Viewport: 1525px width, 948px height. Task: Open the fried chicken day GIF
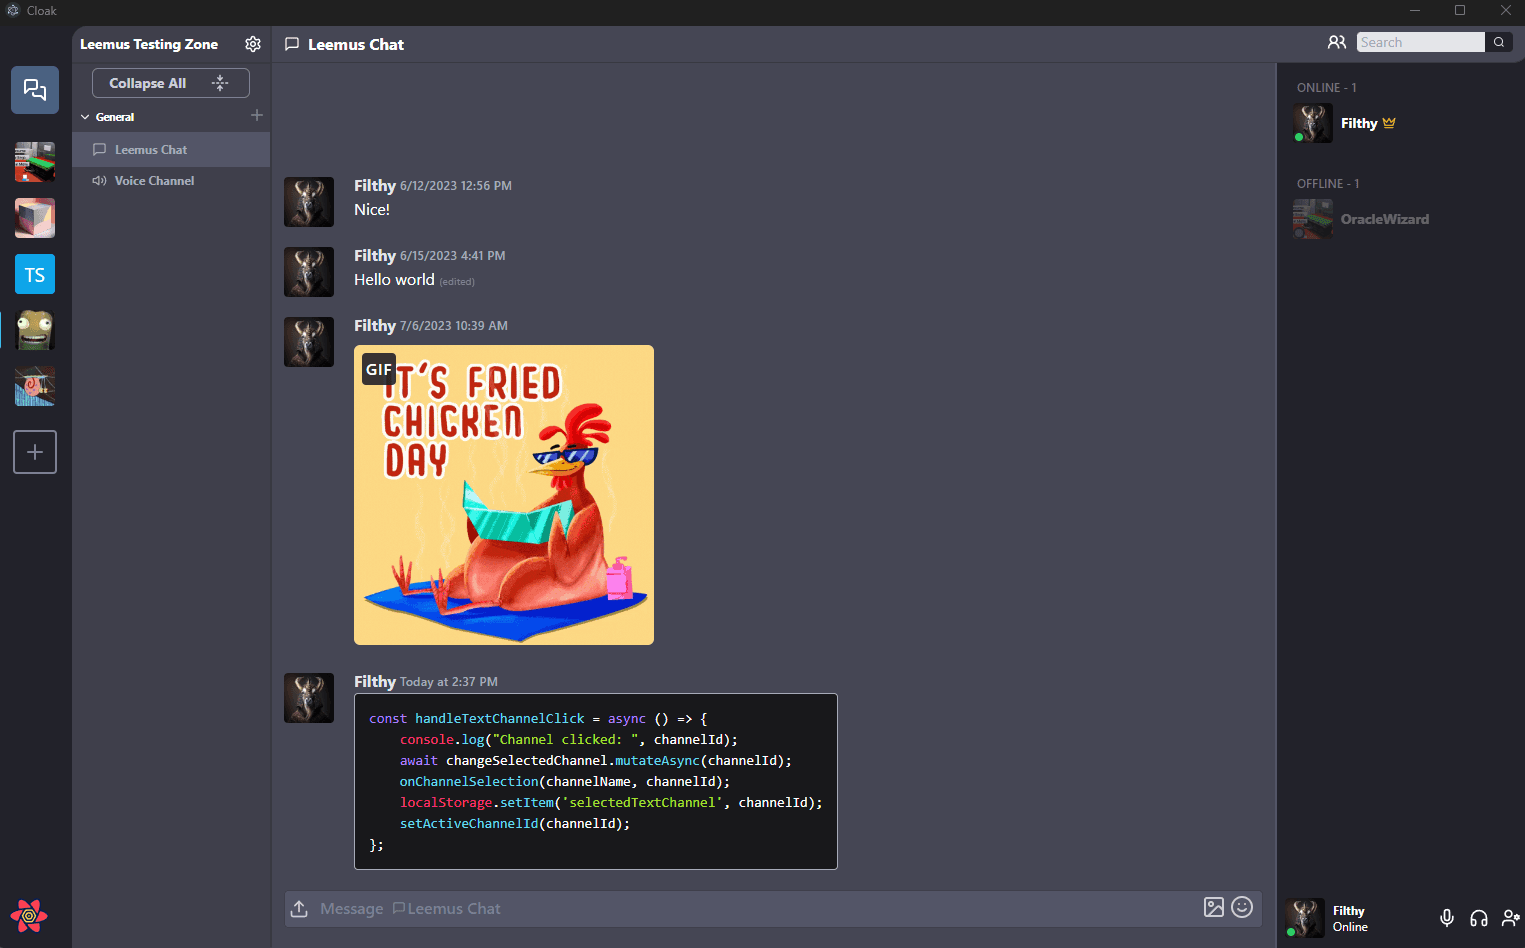(504, 495)
